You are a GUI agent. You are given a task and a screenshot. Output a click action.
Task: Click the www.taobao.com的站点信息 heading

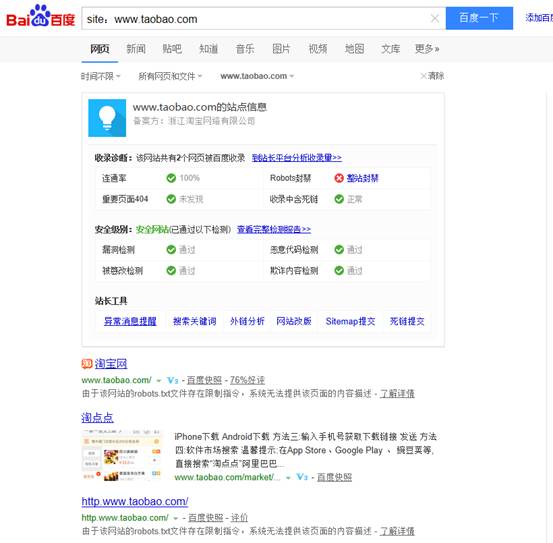pos(200,107)
